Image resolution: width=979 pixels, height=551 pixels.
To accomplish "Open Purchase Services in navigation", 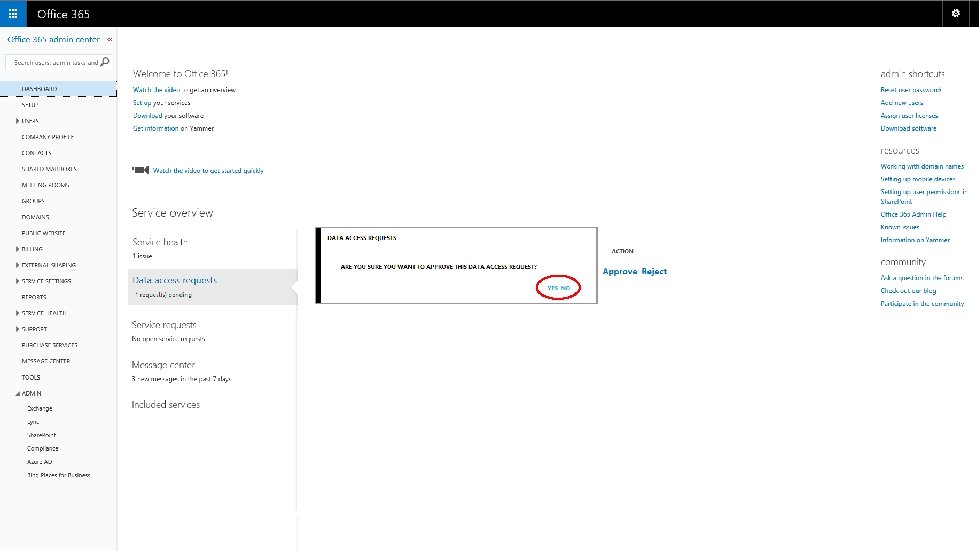I will click(49, 345).
